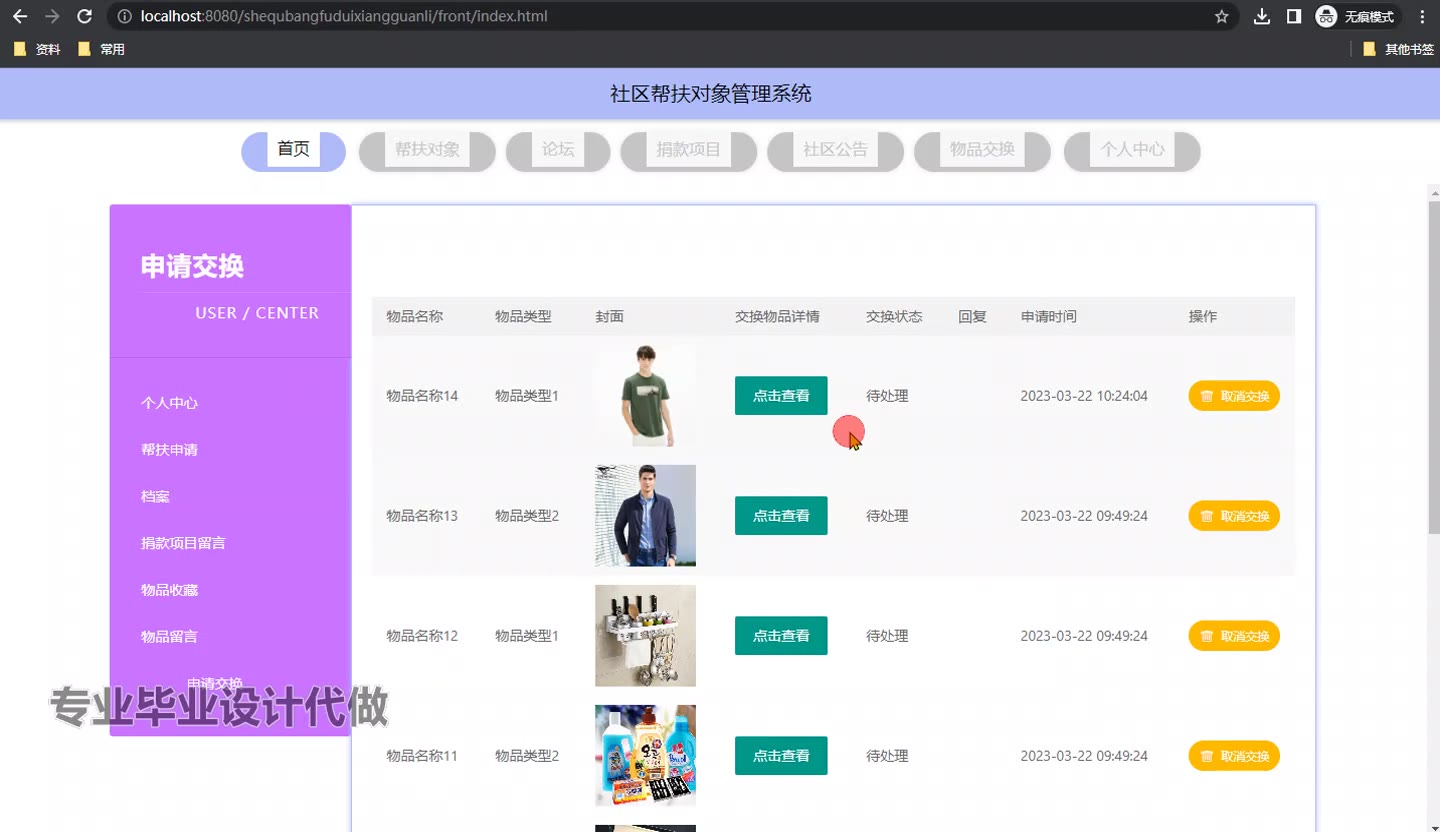Click the 物品类型 column header
Image resolution: width=1440 pixels, height=832 pixels.
tap(523, 316)
